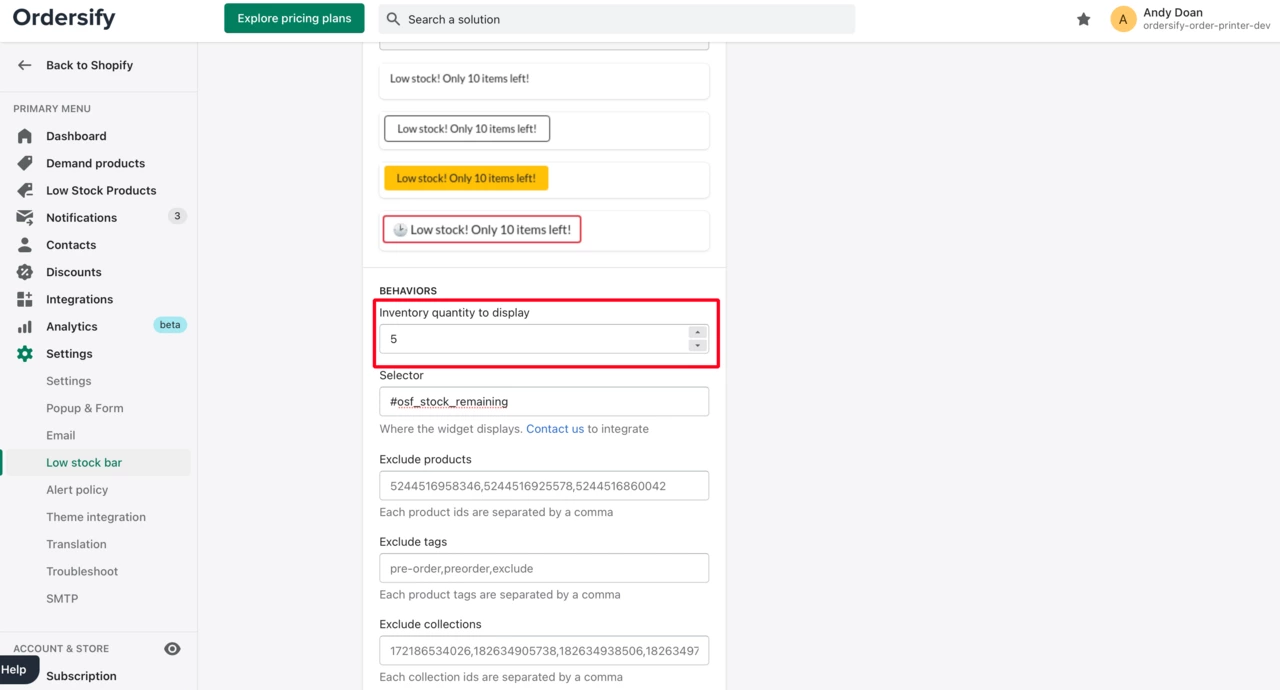Decrease inventory quantity with down arrow
The height and width of the screenshot is (690, 1280).
coord(698,345)
